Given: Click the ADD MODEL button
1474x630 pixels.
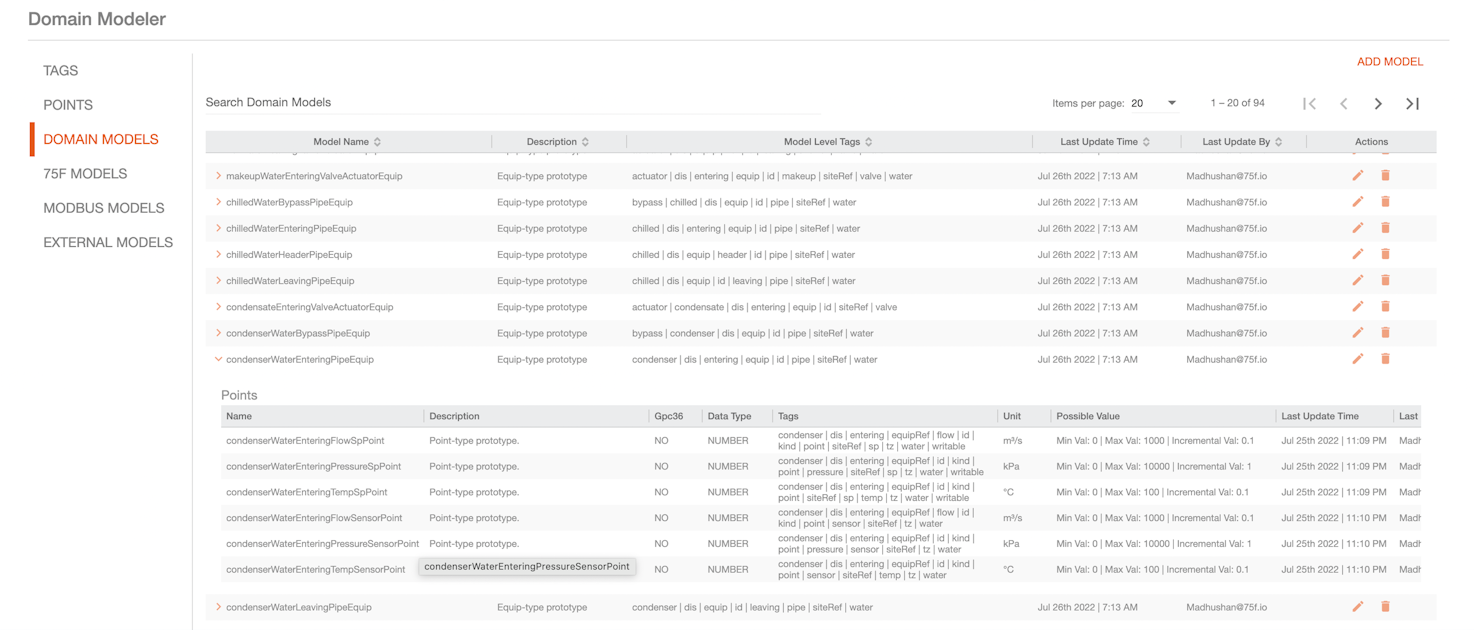Looking at the screenshot, I should click(x=1389, y=62).
